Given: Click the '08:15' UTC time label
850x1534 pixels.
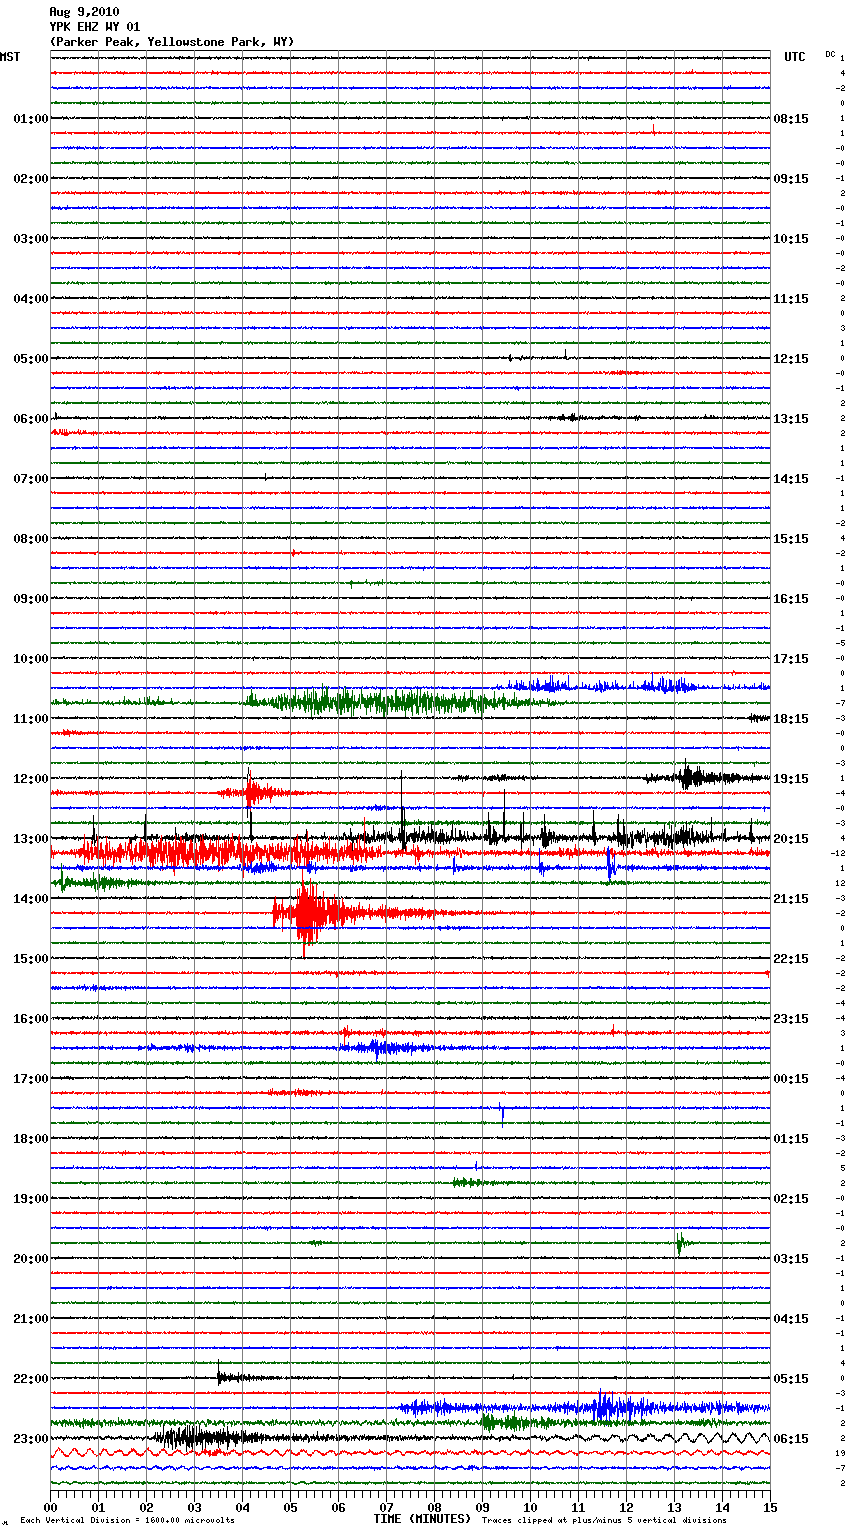Looking at the screenshot, I should point(791,119).
